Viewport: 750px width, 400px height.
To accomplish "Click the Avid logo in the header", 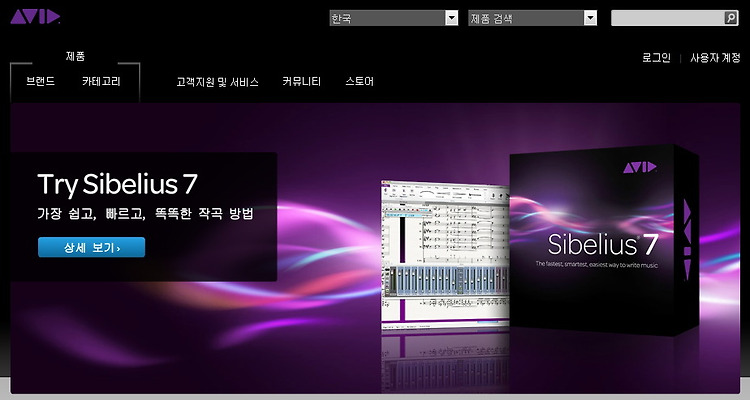I will (x=35, y=17).
